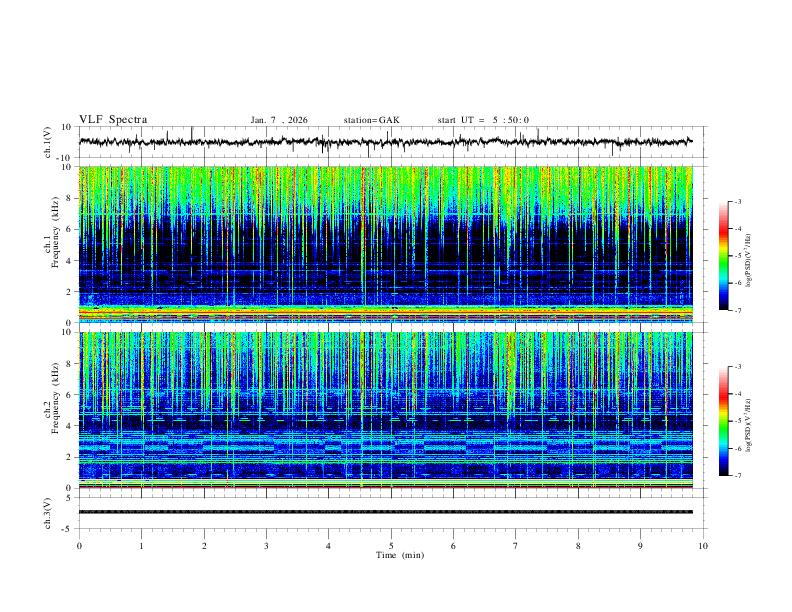Select the date text "Jan. 7, 2026"
This screenshot has height=612, width=792.
pyautogui.click(x=279, y=120)
